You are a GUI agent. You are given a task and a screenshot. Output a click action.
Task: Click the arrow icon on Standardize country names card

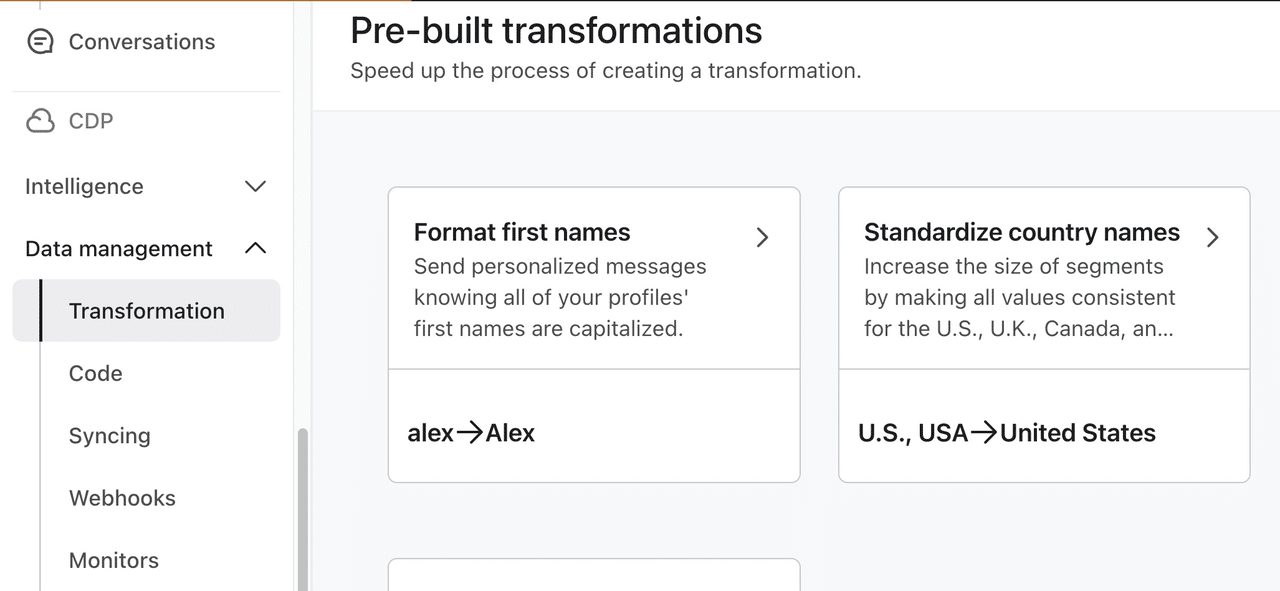1213,238
